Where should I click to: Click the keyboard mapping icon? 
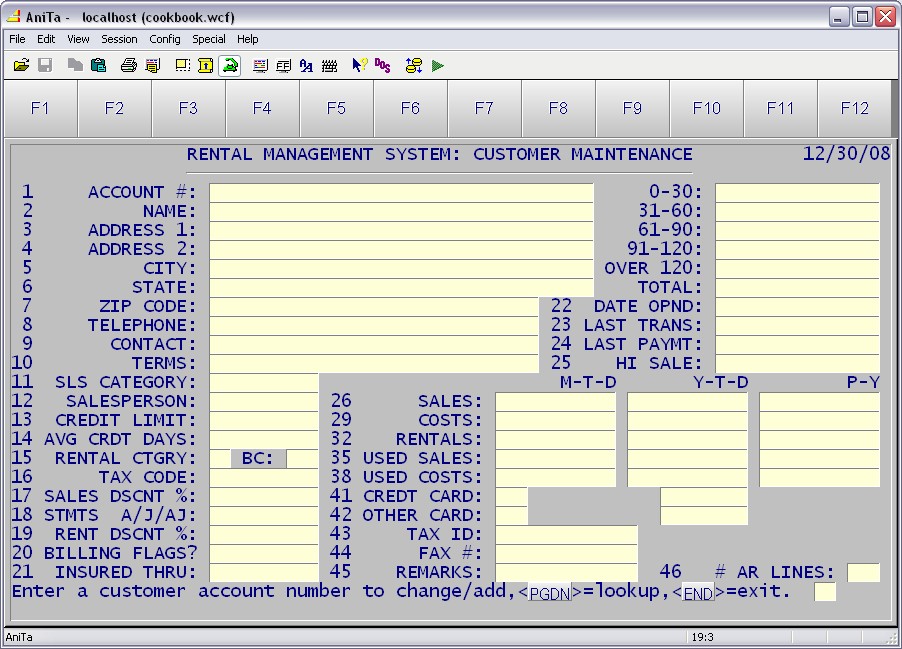click(x=329, y=66)
